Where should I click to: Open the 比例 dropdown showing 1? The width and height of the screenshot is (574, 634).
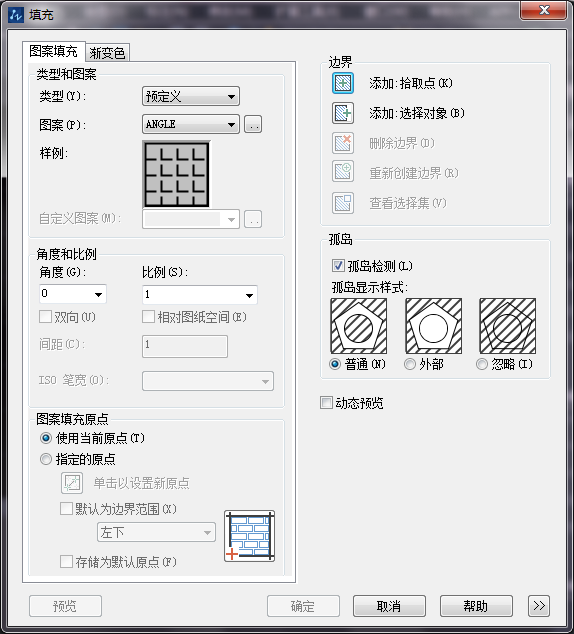coord(200,295)
